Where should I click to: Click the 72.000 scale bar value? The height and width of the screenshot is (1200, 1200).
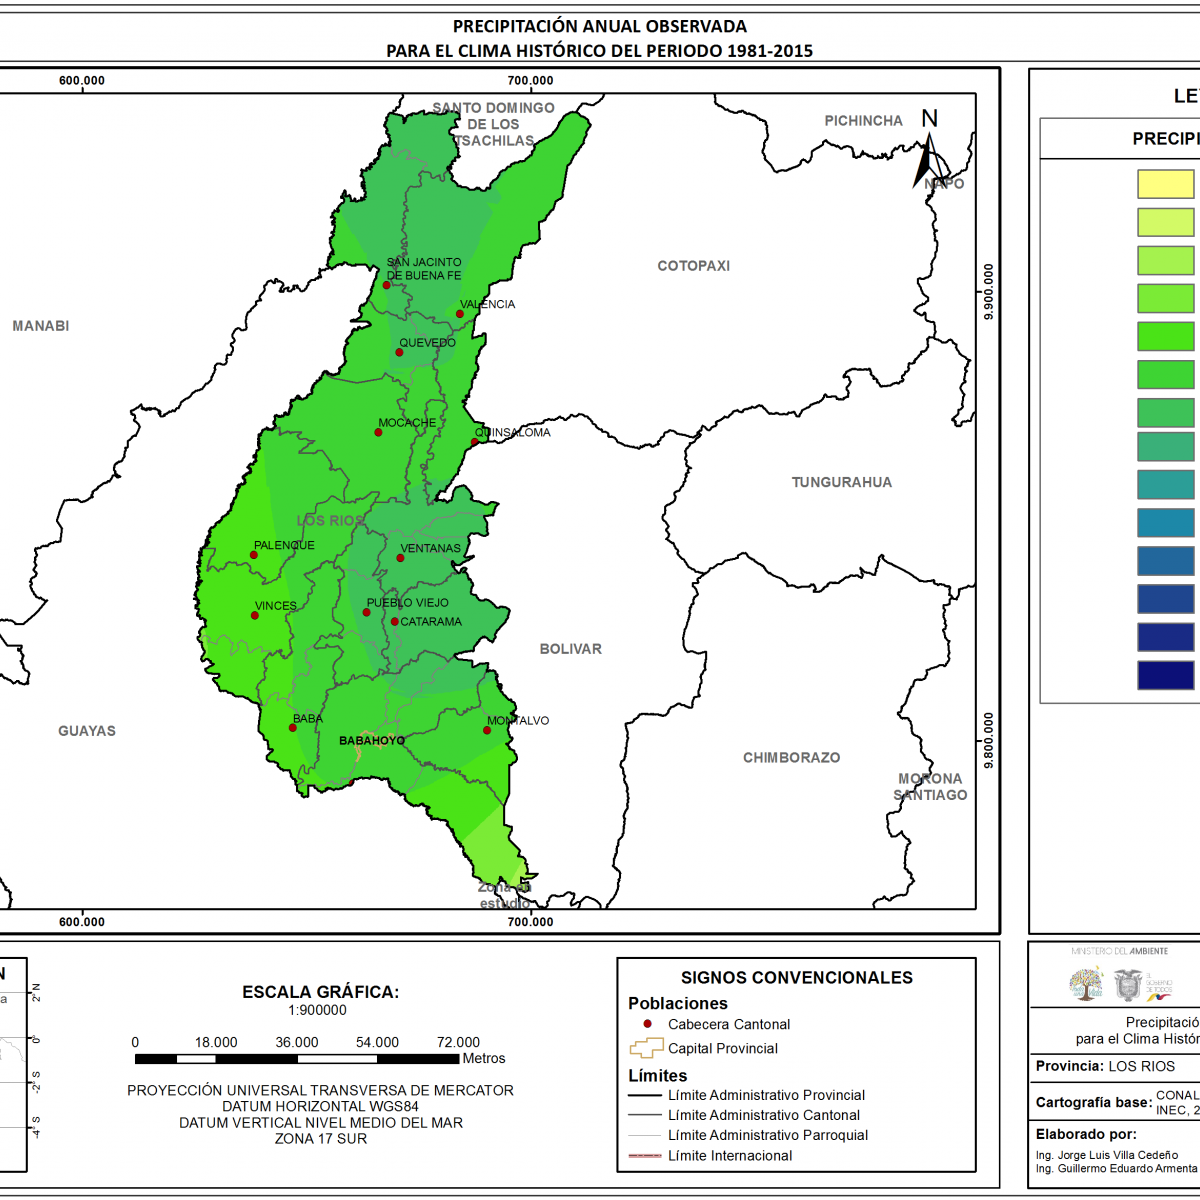coord(459,1042)
